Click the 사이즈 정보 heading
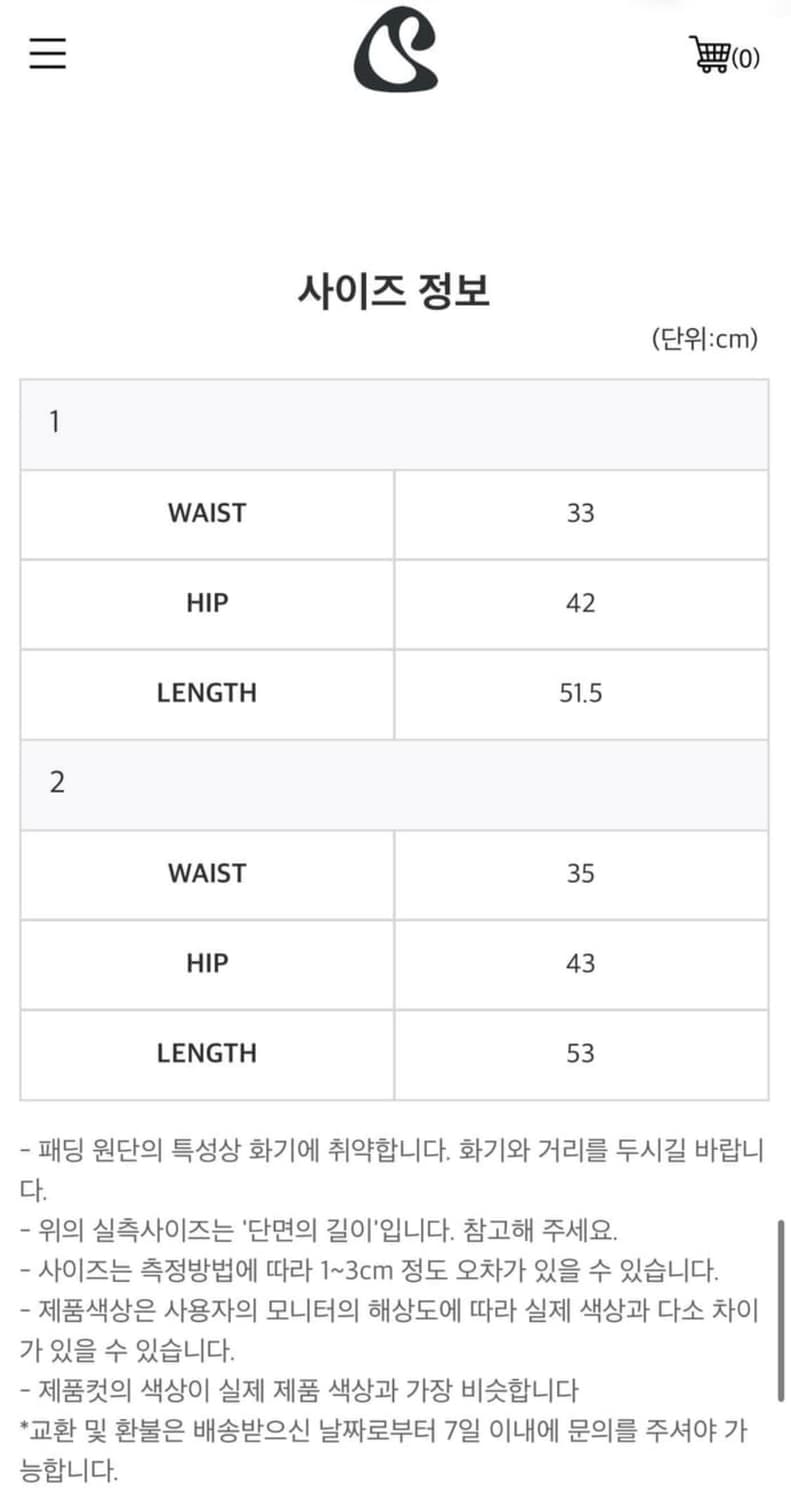The height and width of the screenshot is (1500, 791). click(394, 291)
